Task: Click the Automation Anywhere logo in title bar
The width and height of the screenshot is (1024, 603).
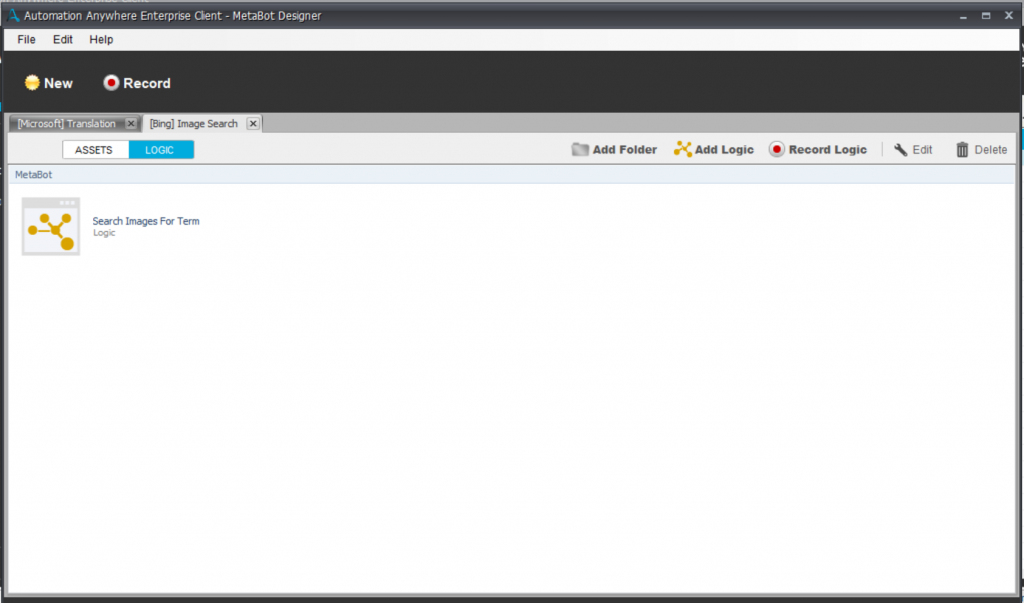Action: pos(13,16)
